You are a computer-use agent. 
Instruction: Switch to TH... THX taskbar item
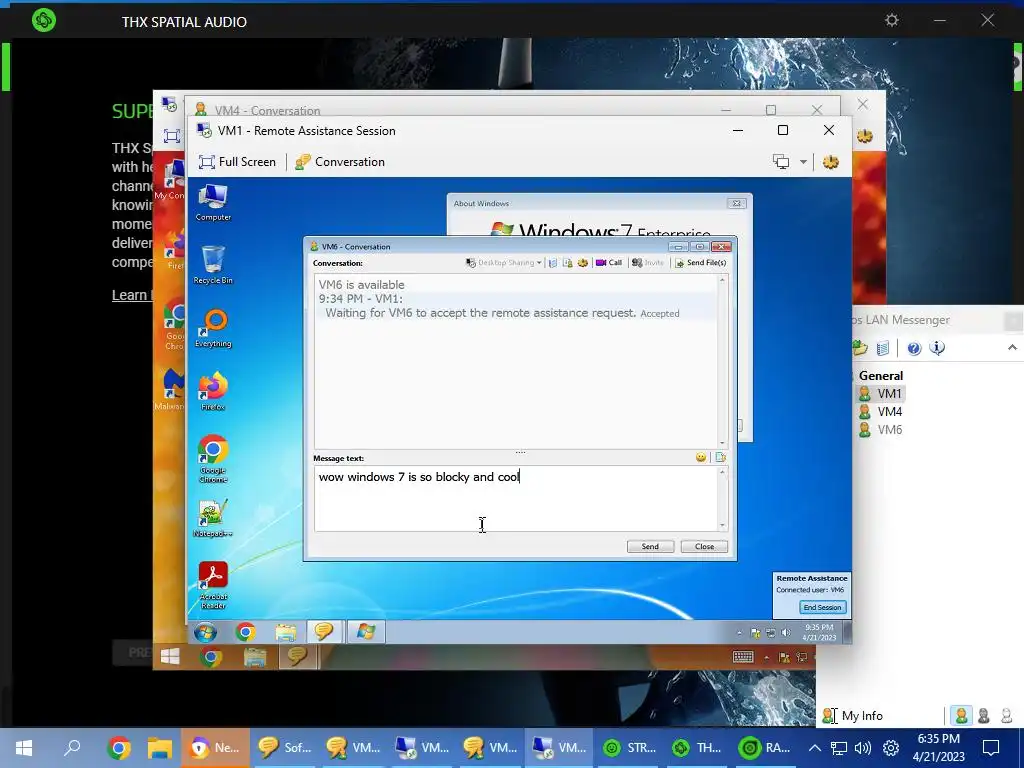[697, 748]
